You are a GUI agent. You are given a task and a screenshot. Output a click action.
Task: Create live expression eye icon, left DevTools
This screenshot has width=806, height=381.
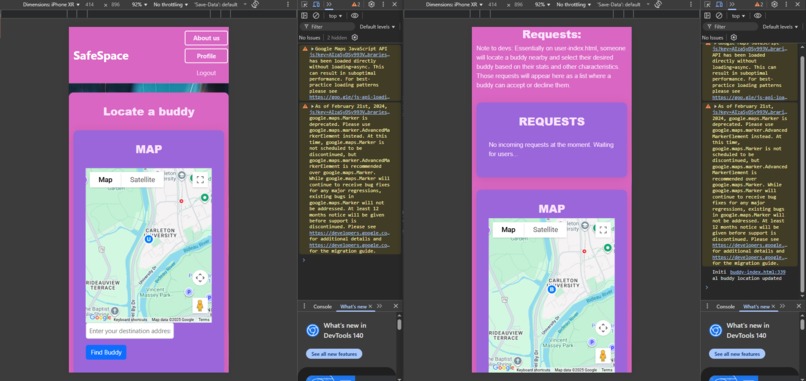tap(355, 16)
